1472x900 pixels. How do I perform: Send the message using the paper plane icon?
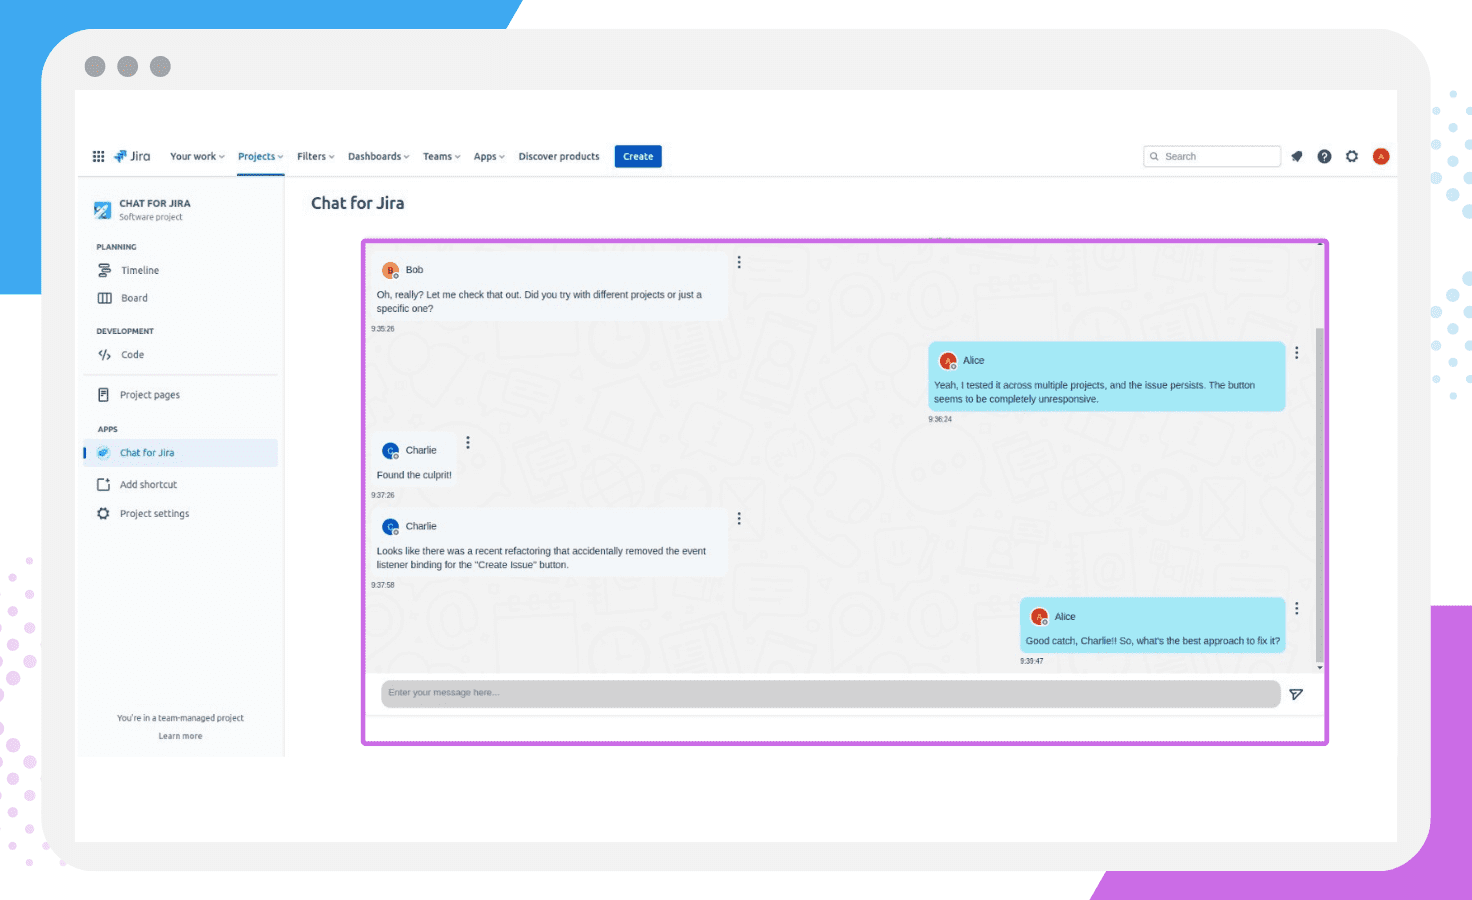point(1297,694)
